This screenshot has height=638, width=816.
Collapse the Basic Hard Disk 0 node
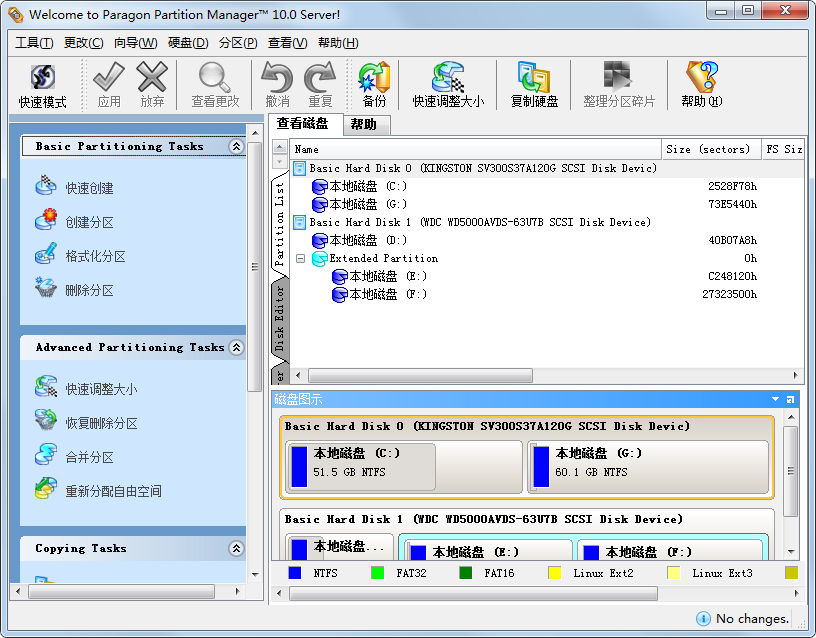tap(299, 168)
